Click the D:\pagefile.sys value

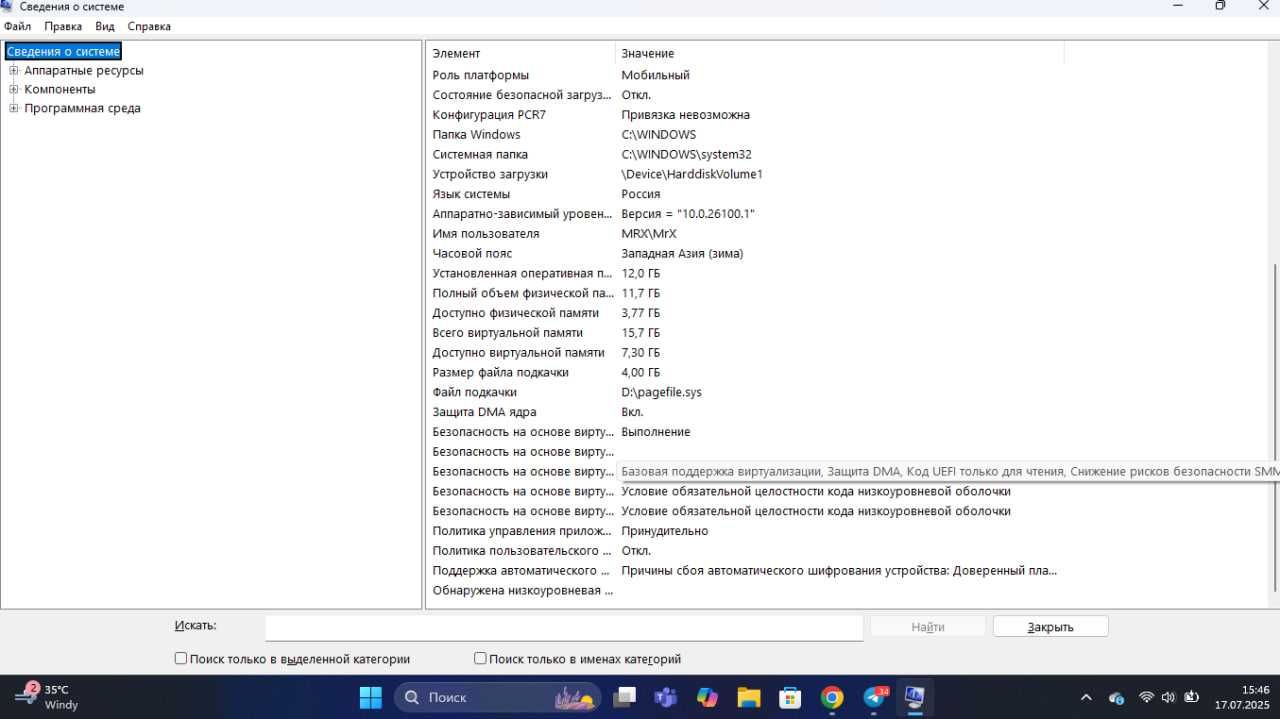(x=661, y=392)
